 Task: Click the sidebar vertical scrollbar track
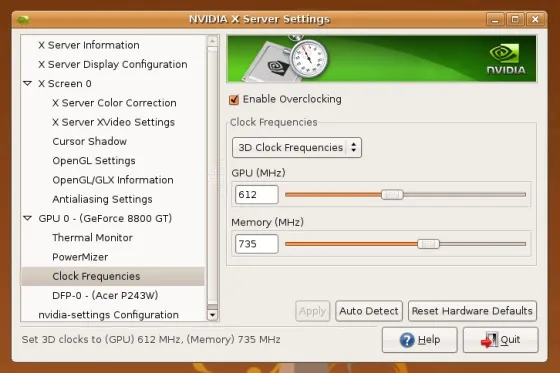[x=212, y=178]
